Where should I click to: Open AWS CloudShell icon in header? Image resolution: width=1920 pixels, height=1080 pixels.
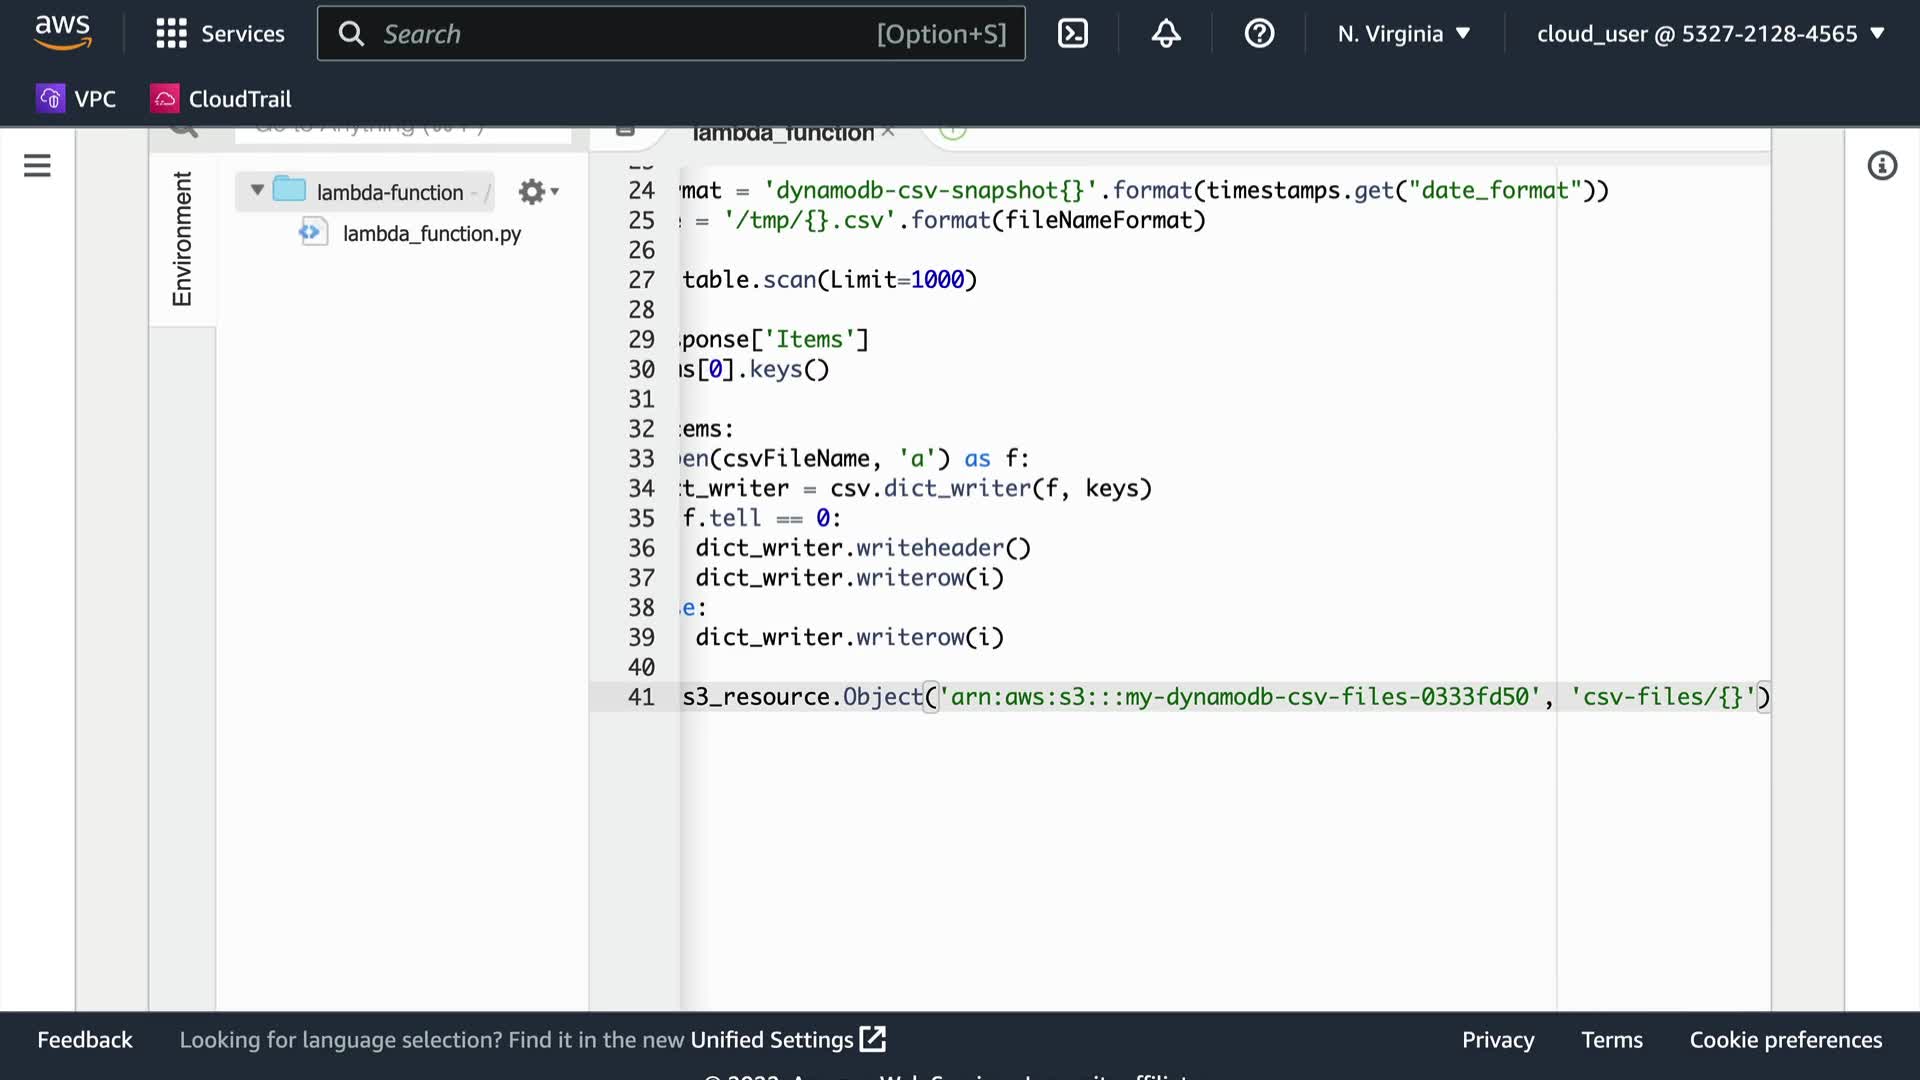[1072, 34]
